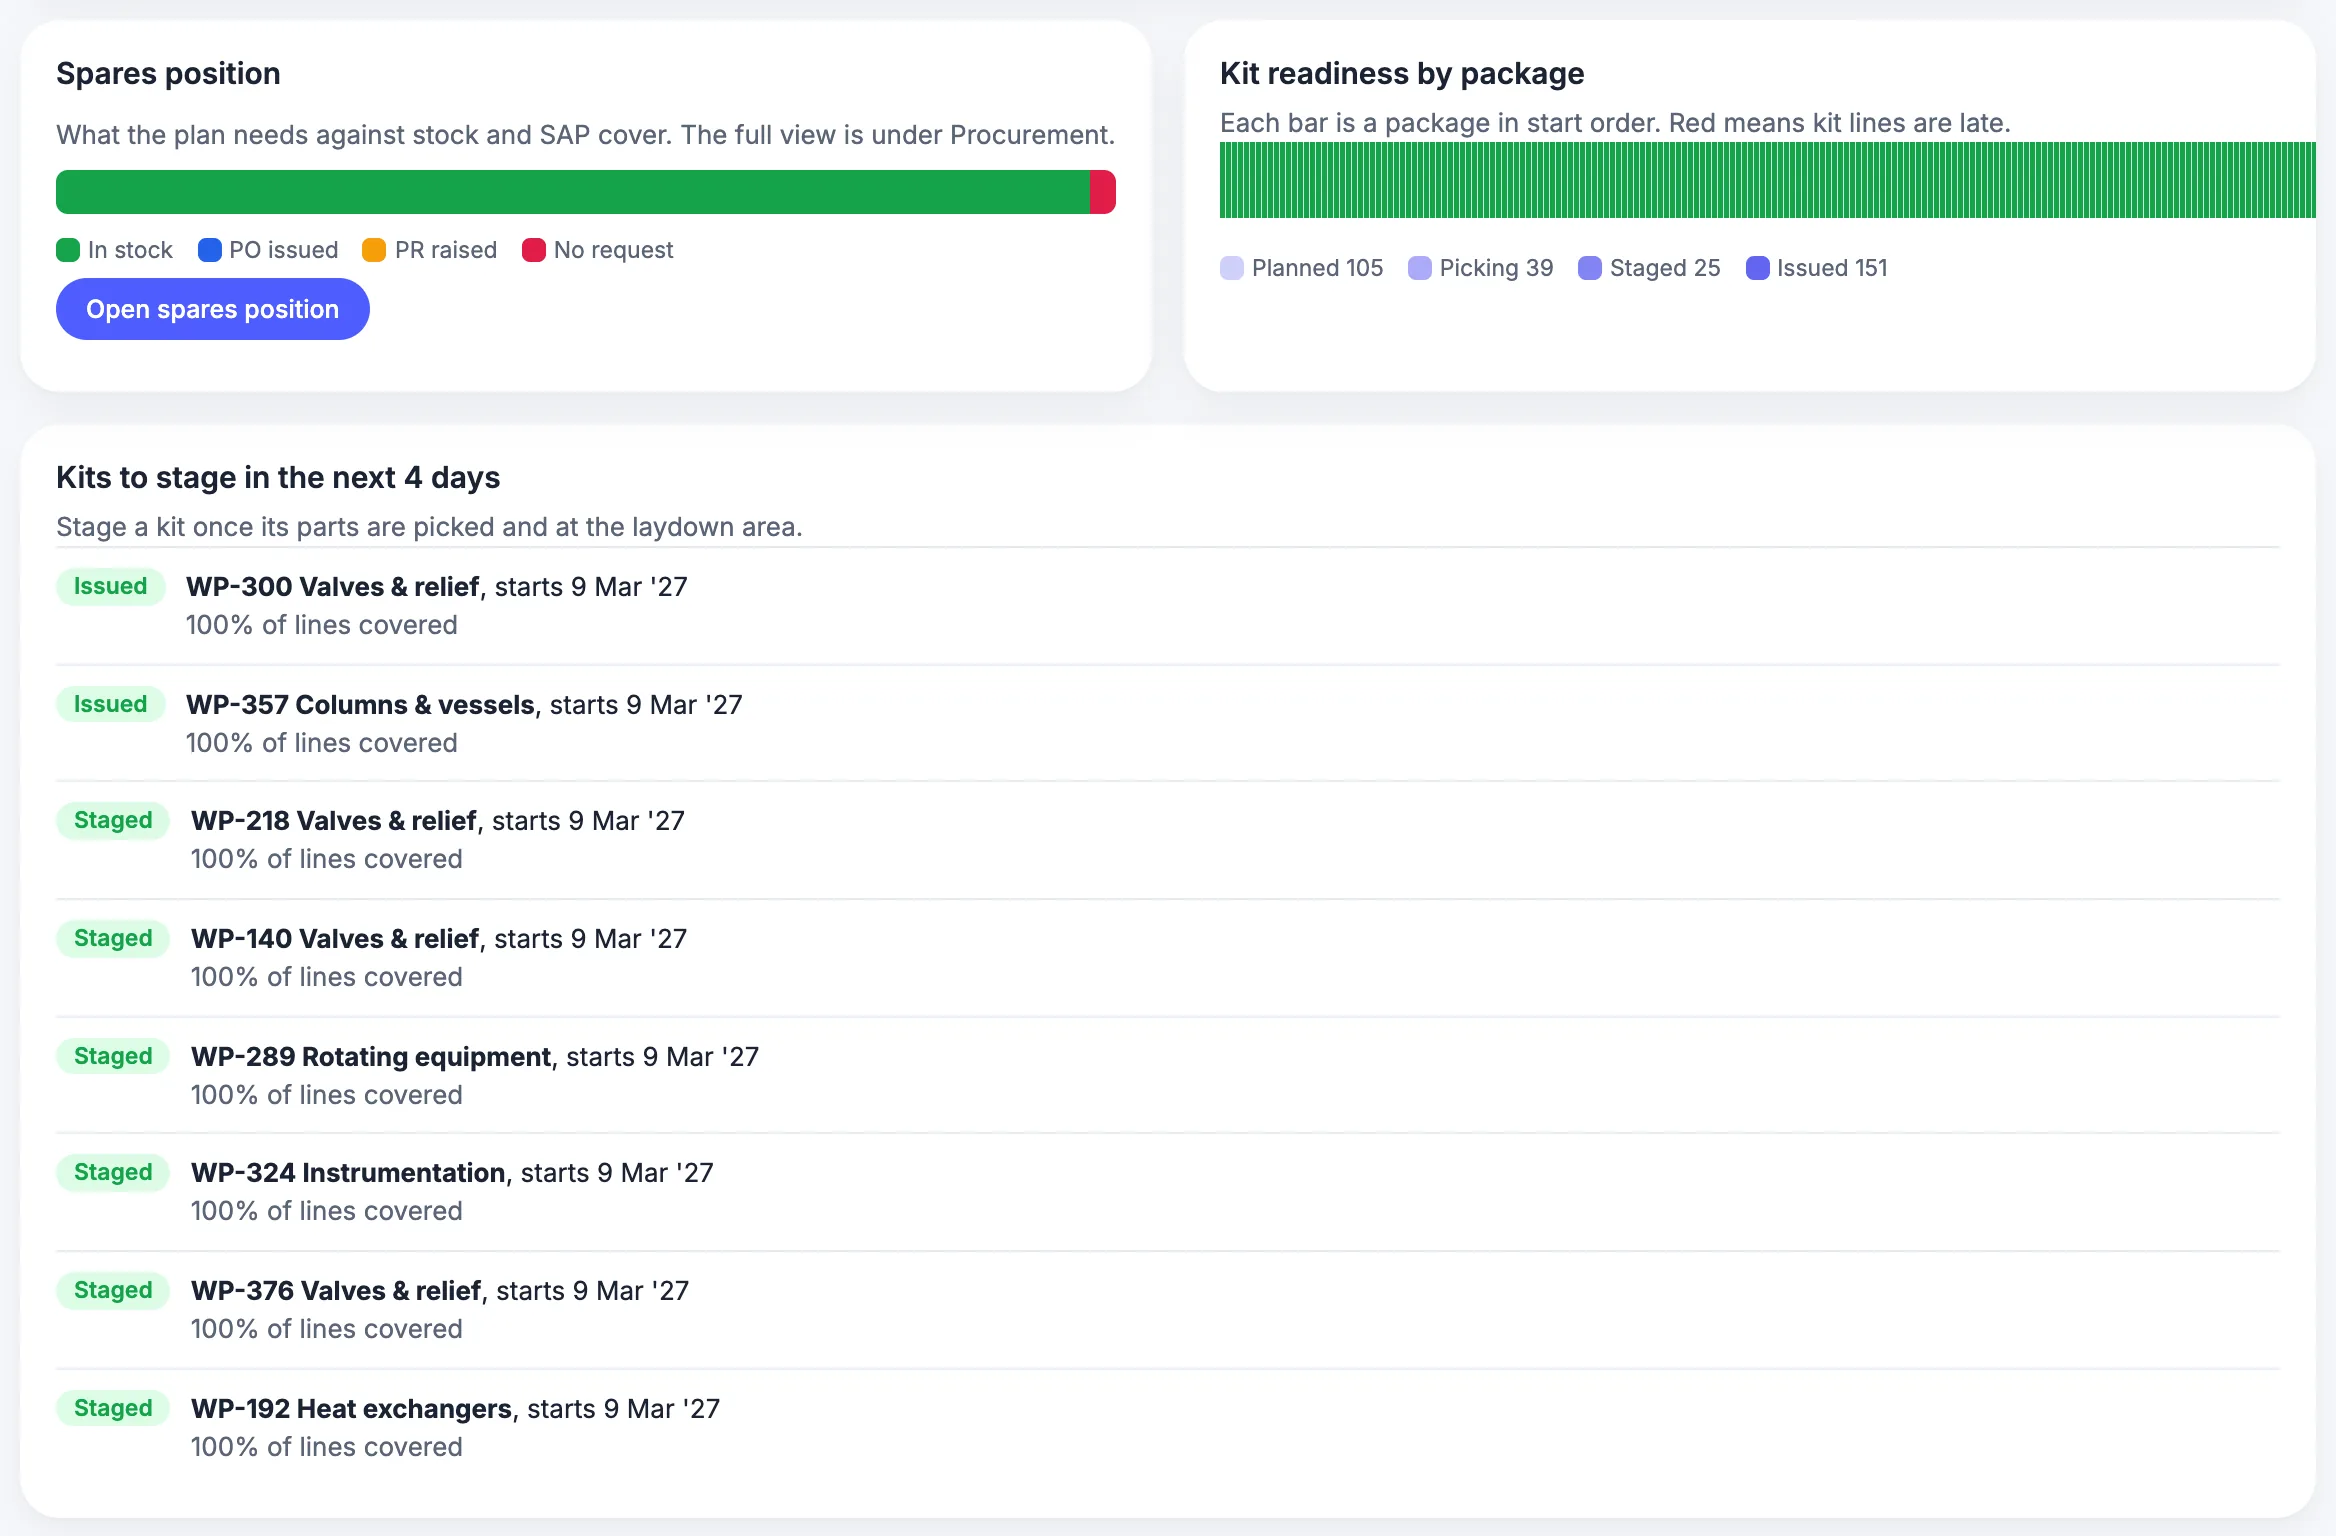This screenshot has height=1536, width=2336.
Task: Click the Picking 39 legend swatch
Action: (x=1420, y=268)
